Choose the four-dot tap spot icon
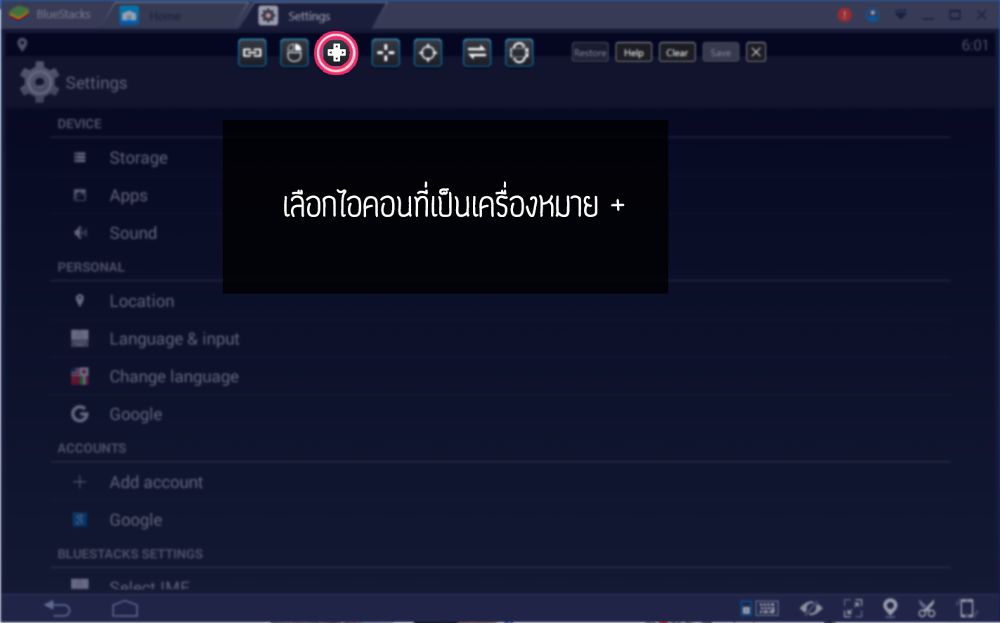1000x623 pixels. point(385,53)
